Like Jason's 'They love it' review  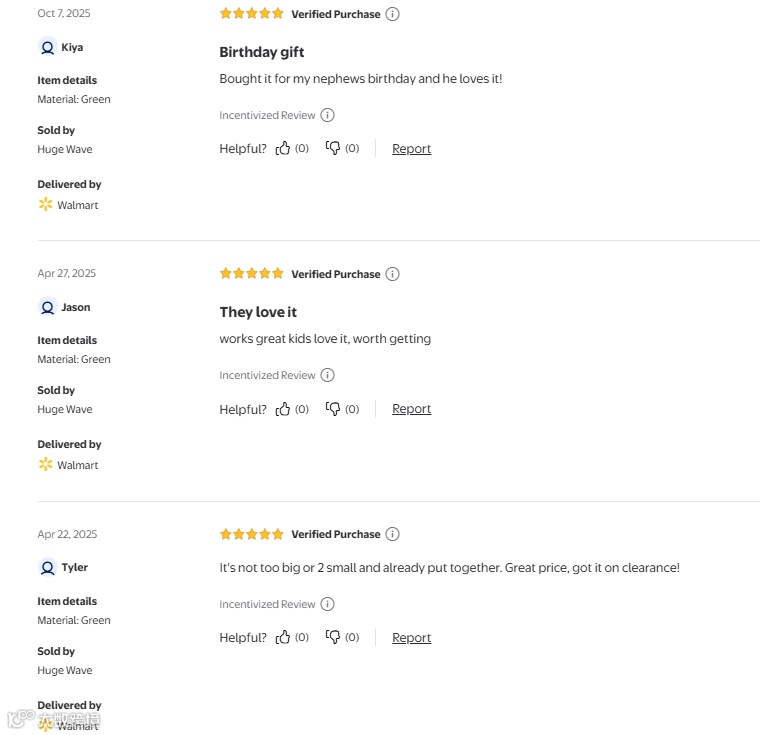pyautogui.click(x=283, y=409)
